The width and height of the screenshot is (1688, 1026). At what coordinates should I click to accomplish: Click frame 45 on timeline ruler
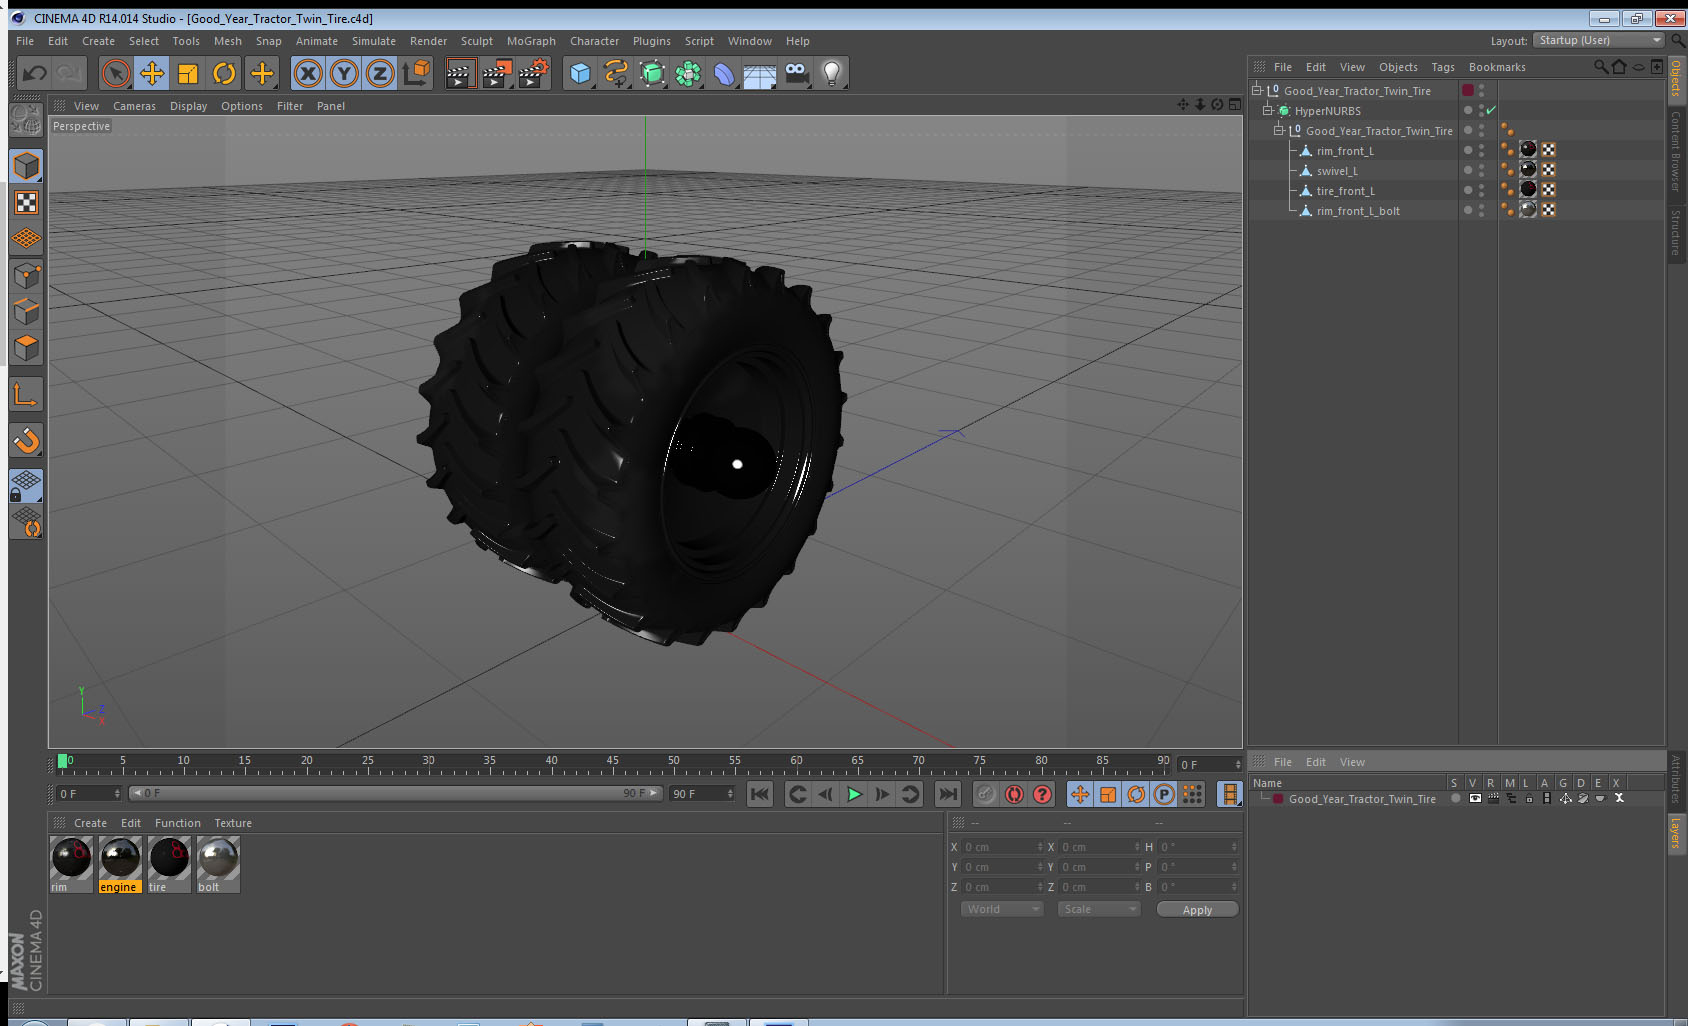612,762
